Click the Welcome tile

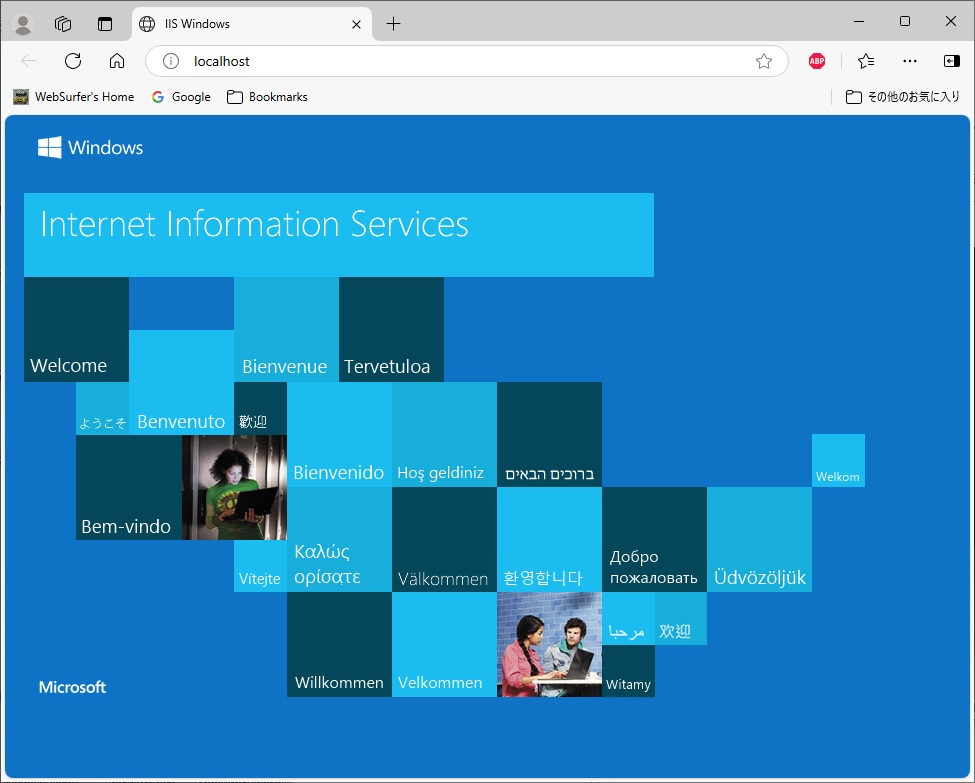point(76,329)
